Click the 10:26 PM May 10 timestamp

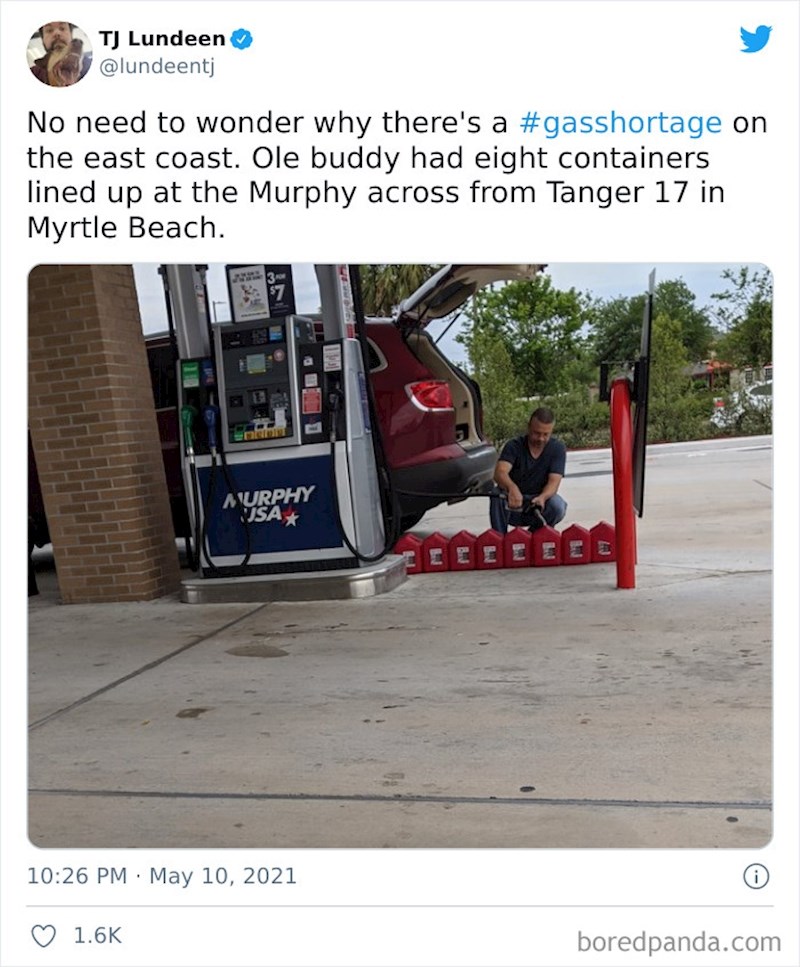(x=162, y=876)
